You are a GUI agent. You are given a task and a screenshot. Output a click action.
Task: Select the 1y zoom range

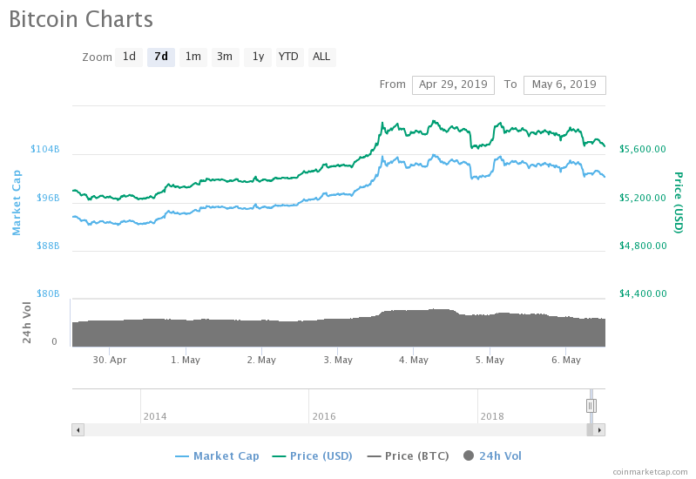click(258, 57)
